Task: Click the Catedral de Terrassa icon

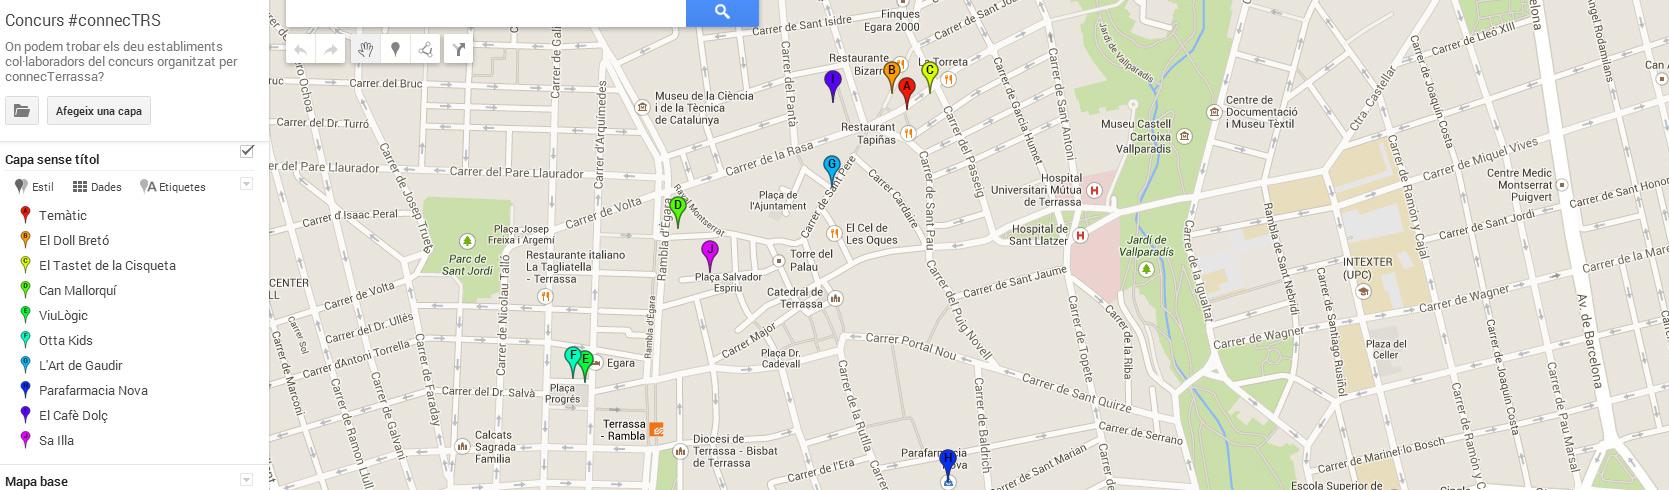Action: [x=836, y=298]
